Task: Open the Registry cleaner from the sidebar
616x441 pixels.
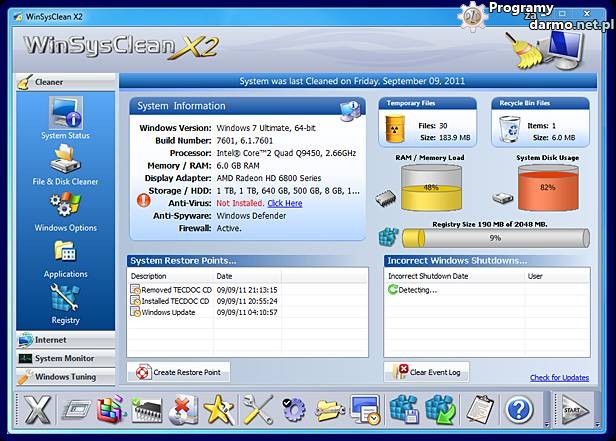Action: click(x=65, y=303)
